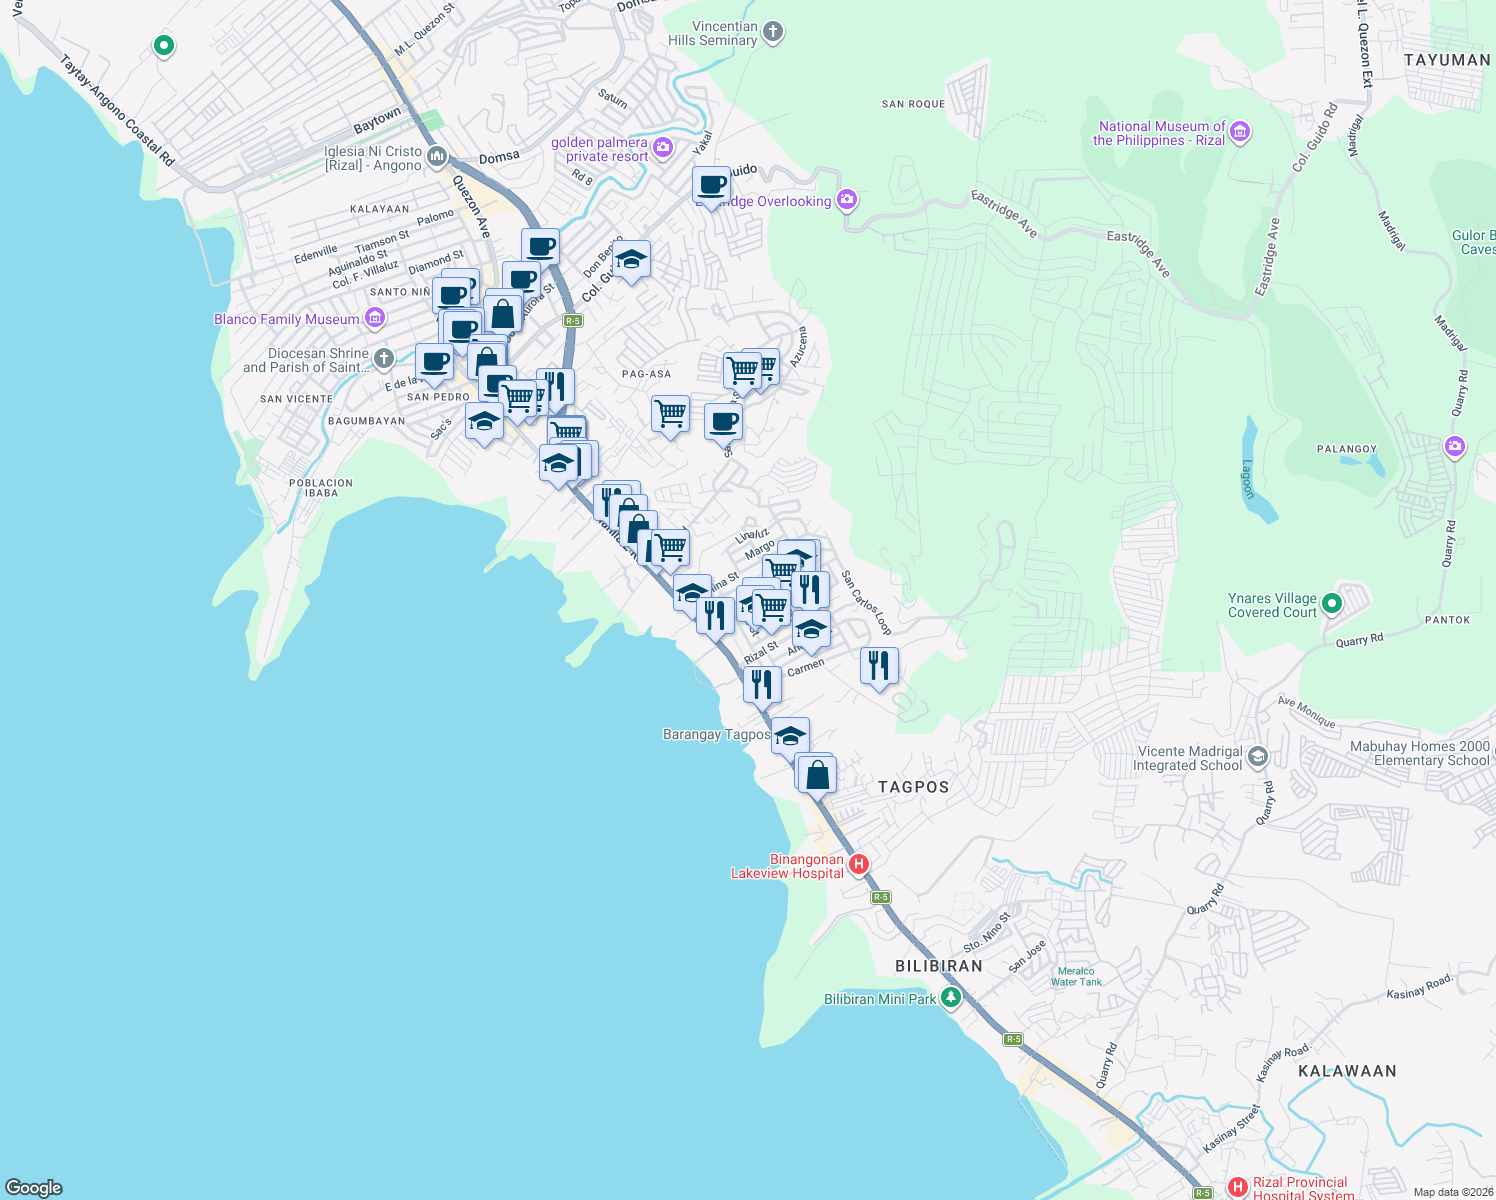The height and width of the screenshot is (1200, 1496).
Task: Open the shopping bag marker below Barangay Tagpos
Action: coord(816,772)
